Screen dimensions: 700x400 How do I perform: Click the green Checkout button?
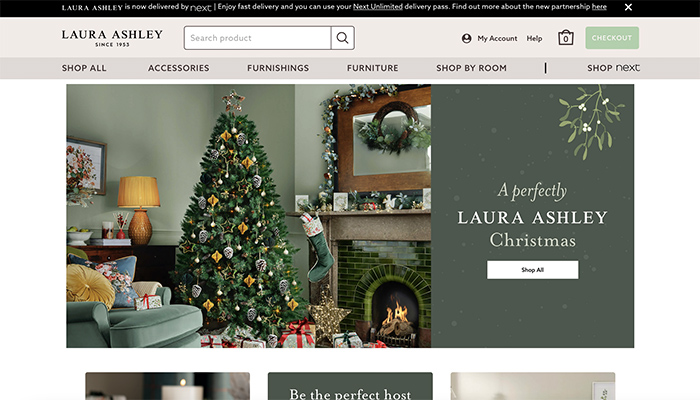[x=612, y=38]
